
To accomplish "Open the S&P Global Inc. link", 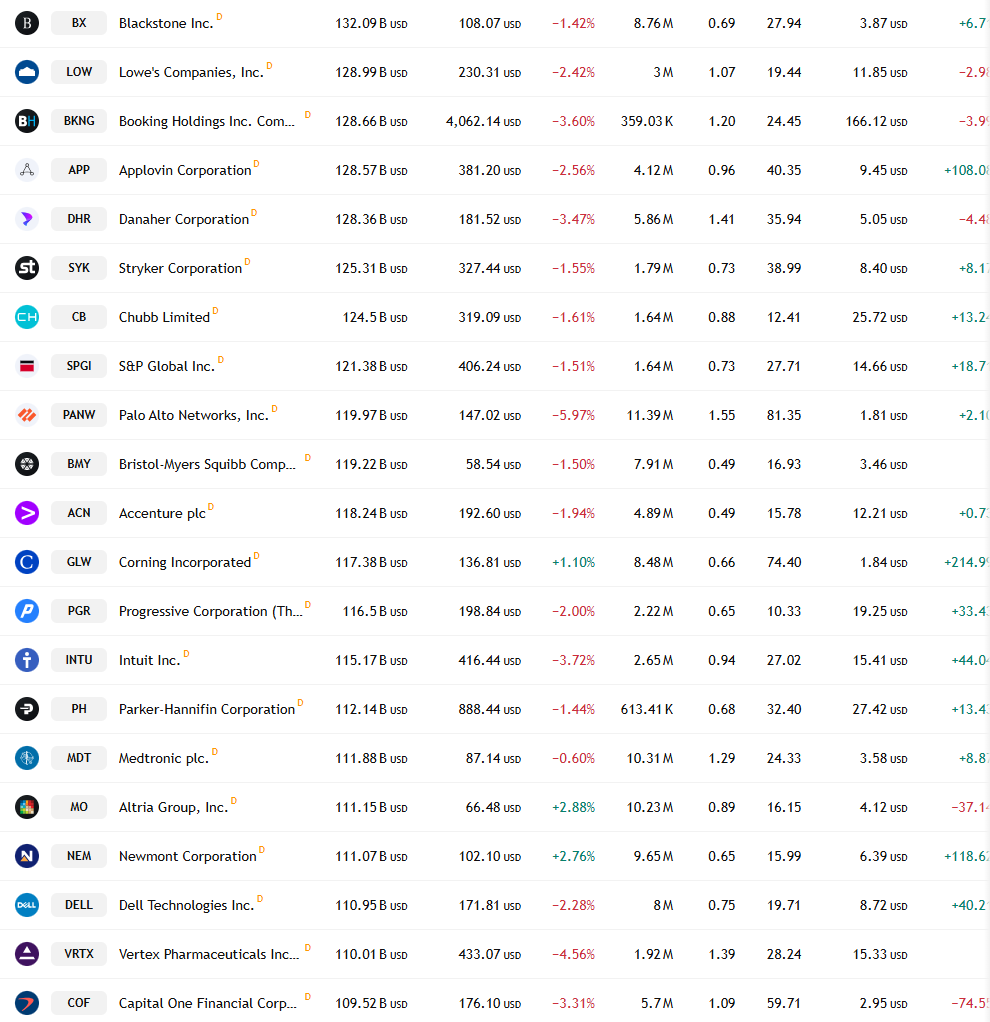I will pyautogui.click(x=167, y=366).
